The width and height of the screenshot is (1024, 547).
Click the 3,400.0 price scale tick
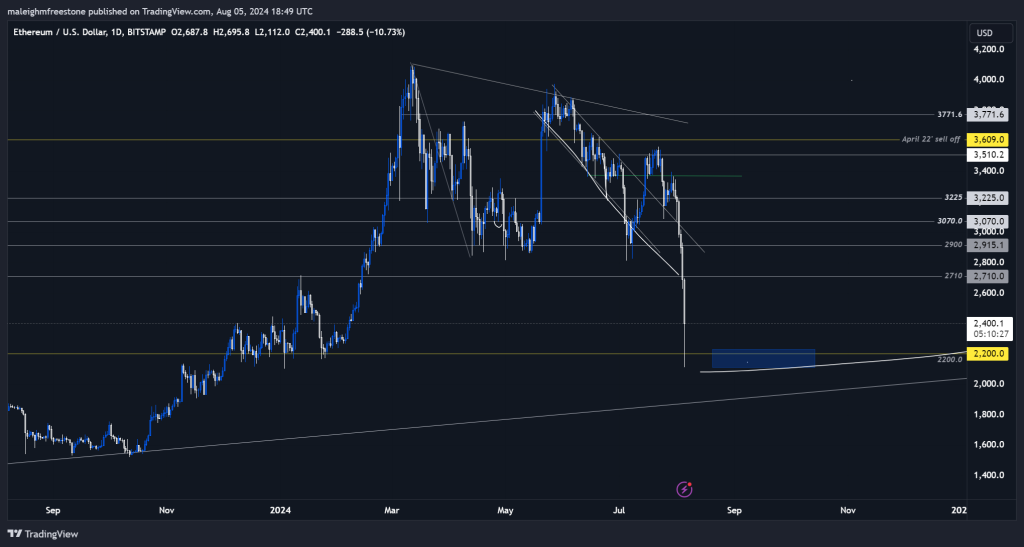pos(987,171)
